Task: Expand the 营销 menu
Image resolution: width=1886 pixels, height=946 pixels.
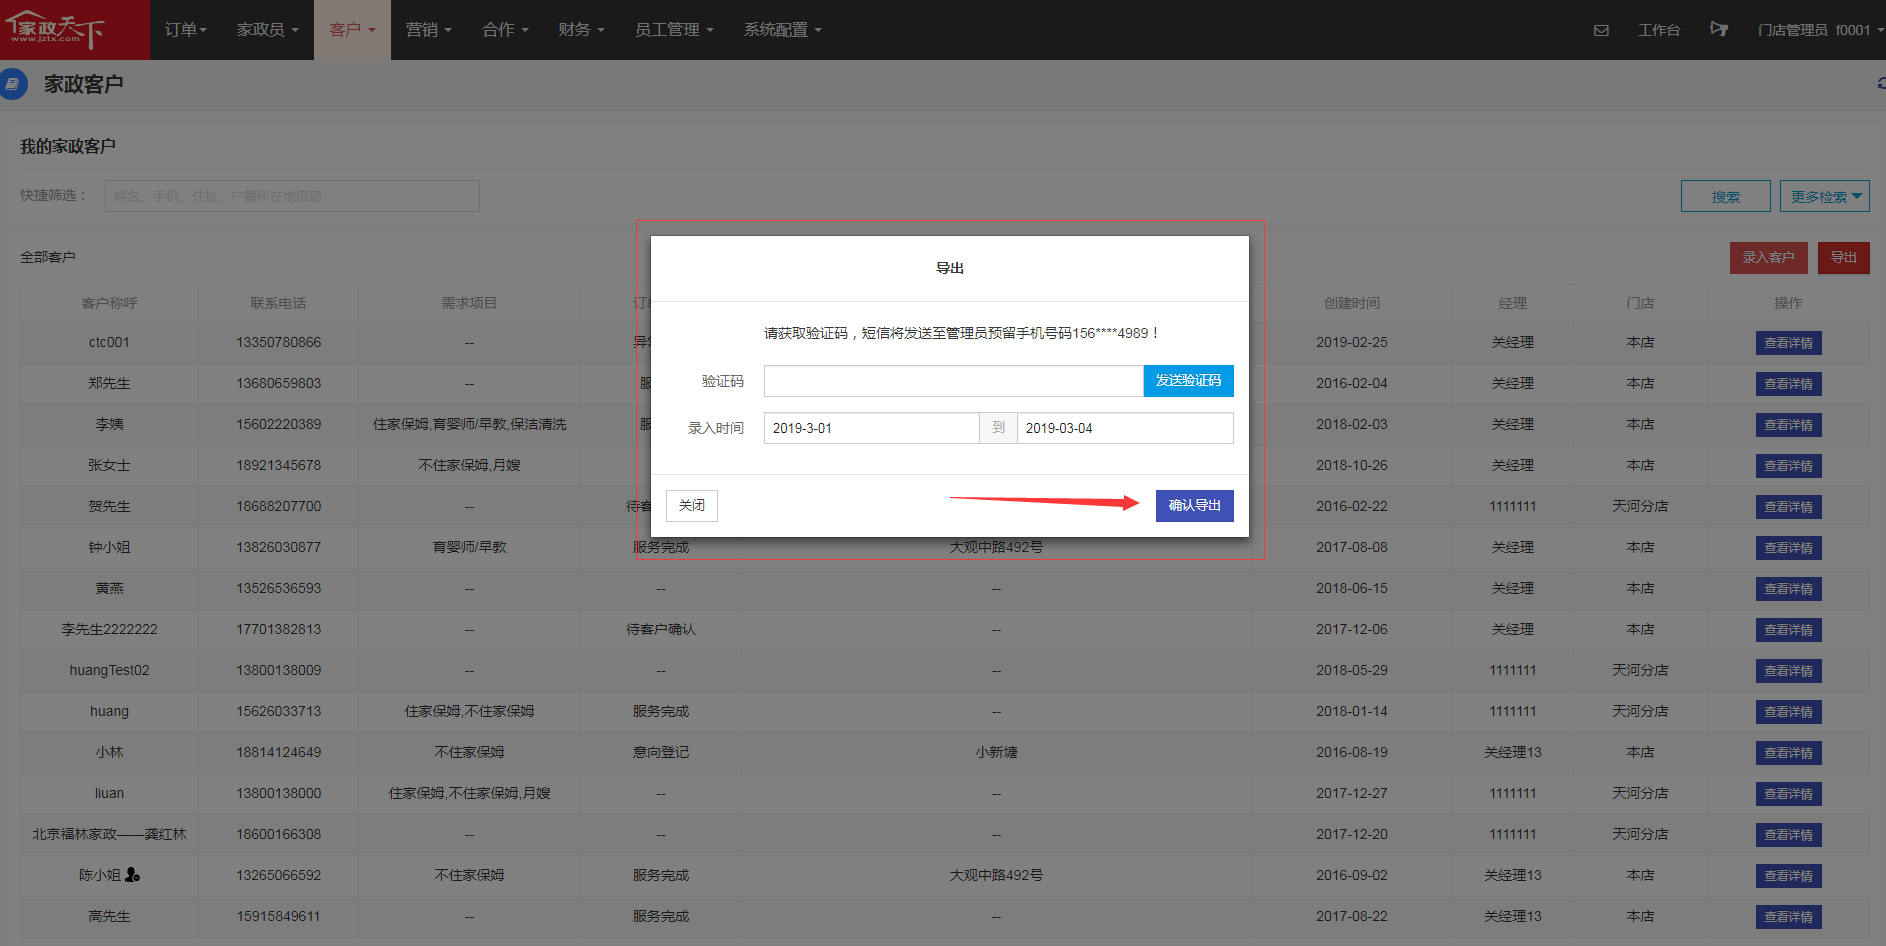Action: [428, 30]
